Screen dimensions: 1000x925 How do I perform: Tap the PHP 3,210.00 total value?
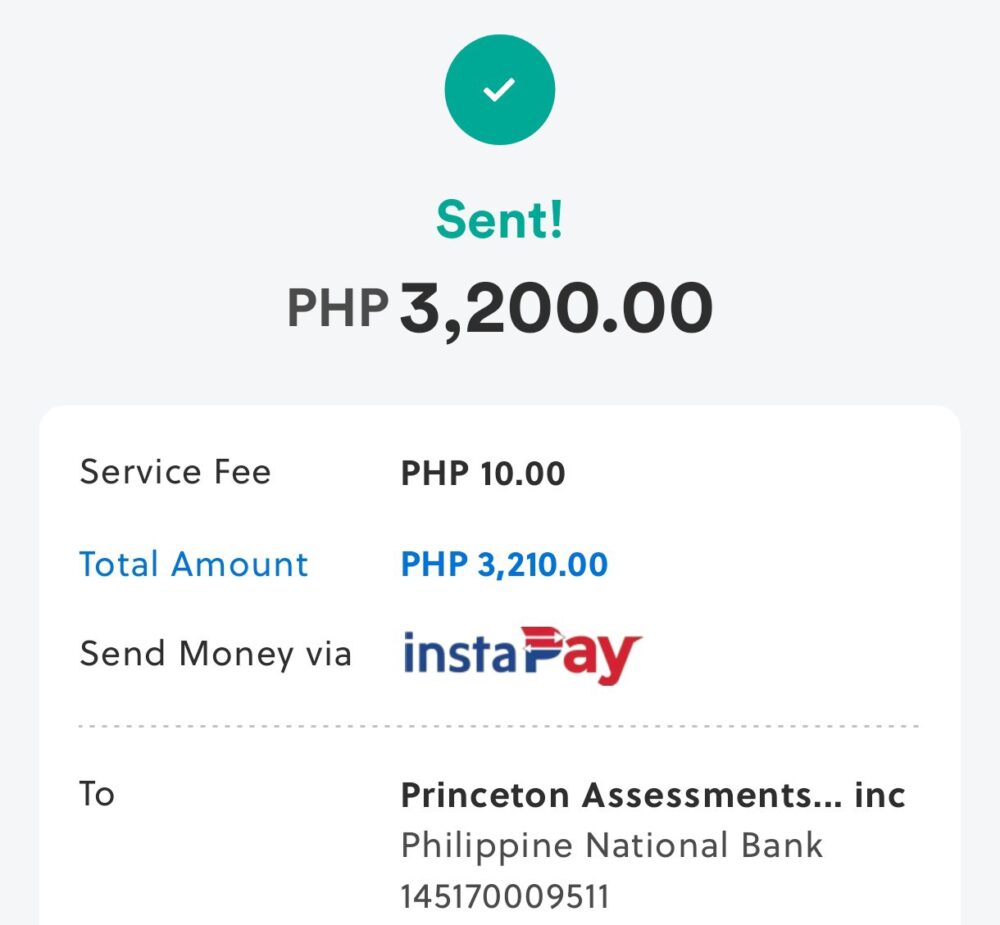(504, 565)
